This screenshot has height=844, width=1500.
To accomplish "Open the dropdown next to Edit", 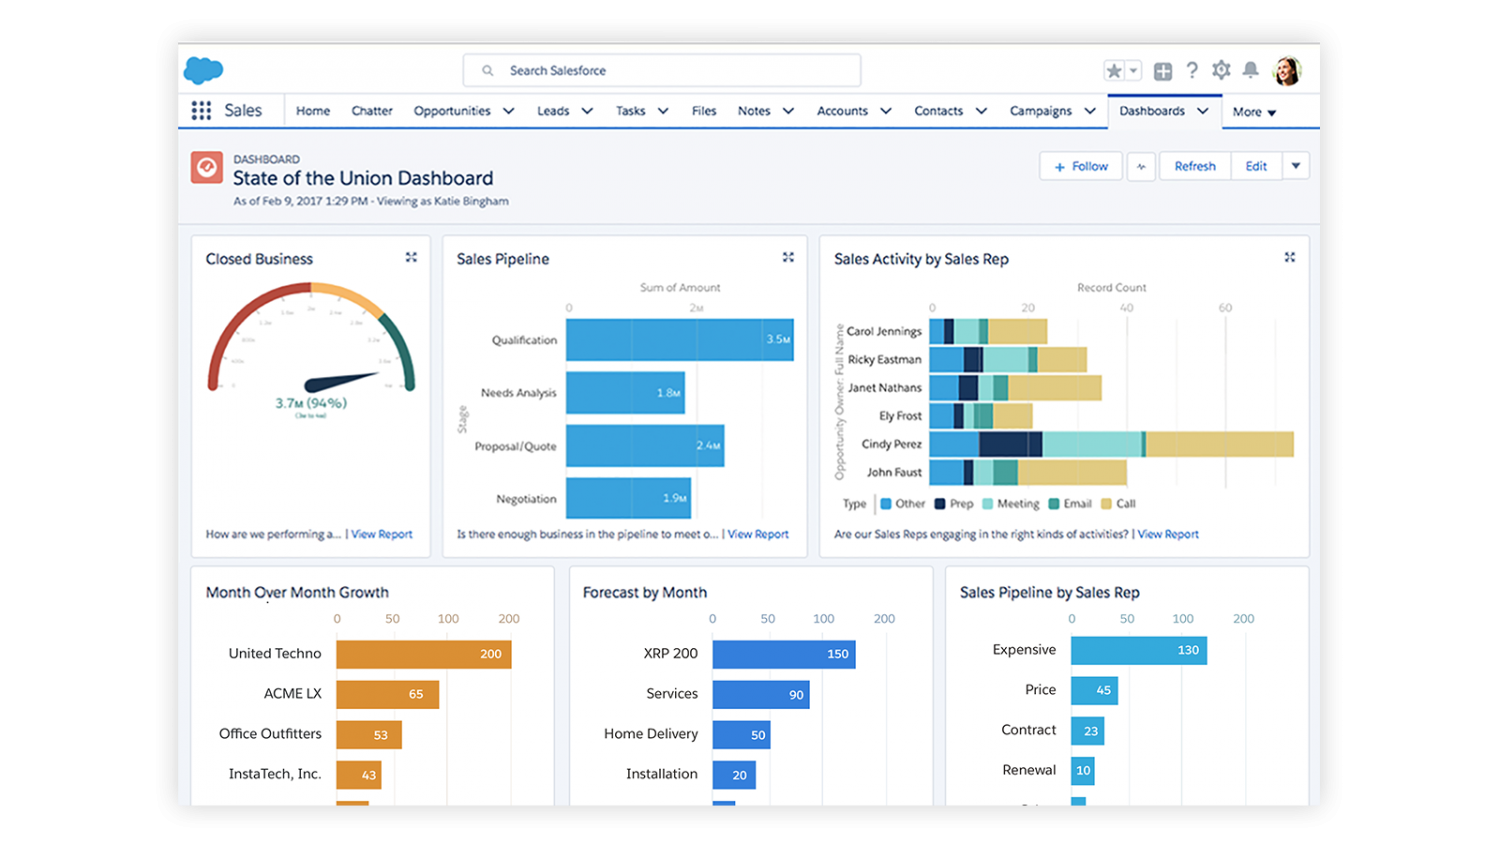I will pos(1296,166).
